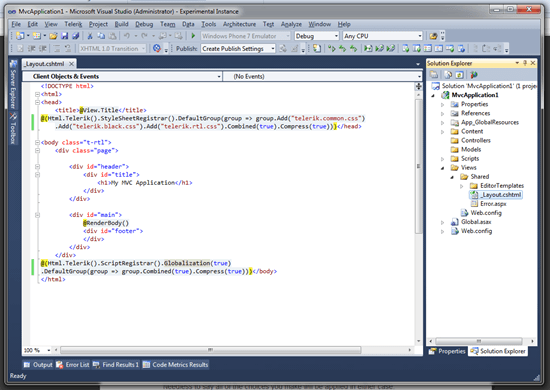This screenshot has height=390, width=550.
Task: Expand the Scripts folder node
Action: [x=443, y=159]
